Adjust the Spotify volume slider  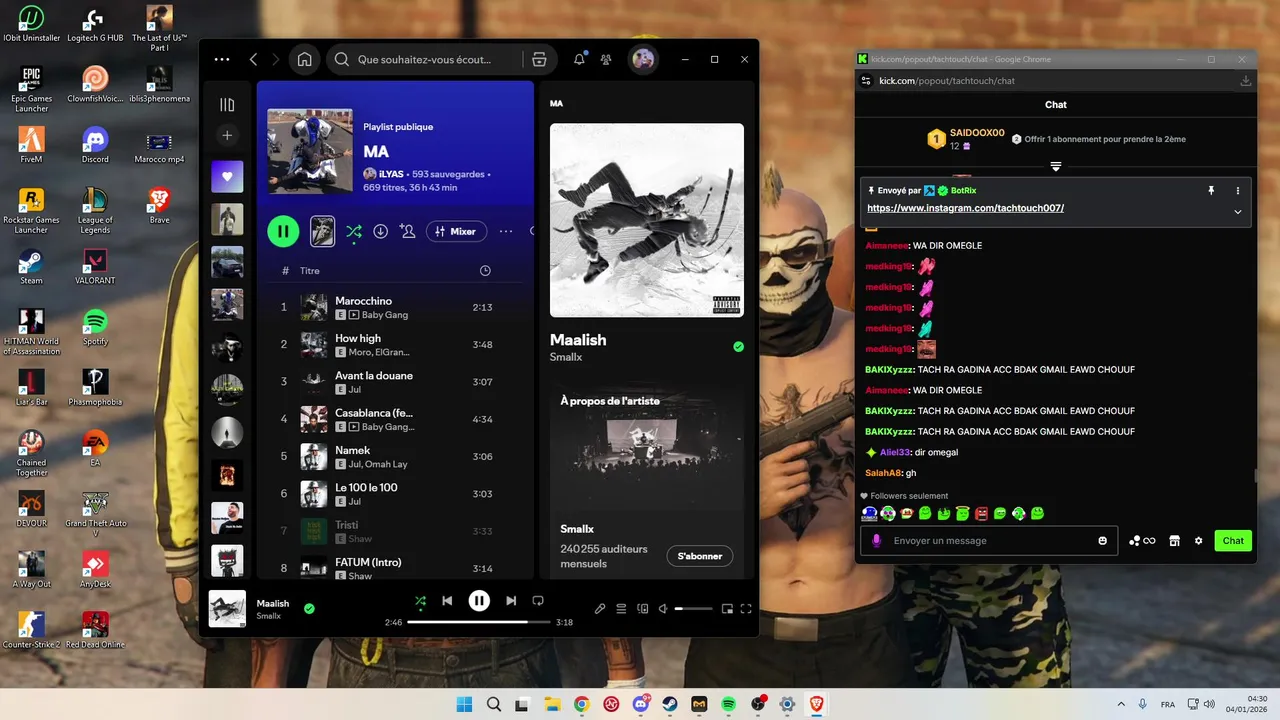[693, 608]
